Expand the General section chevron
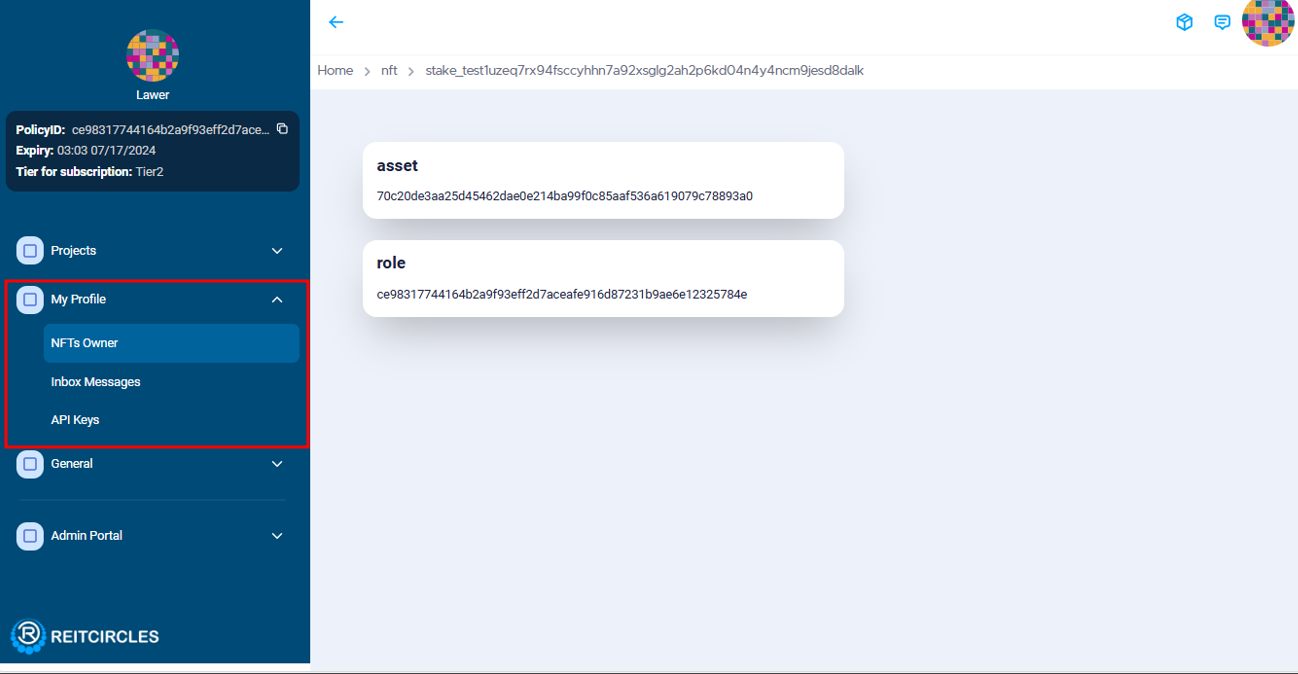 pyautogui.click(x=277, y=464)
